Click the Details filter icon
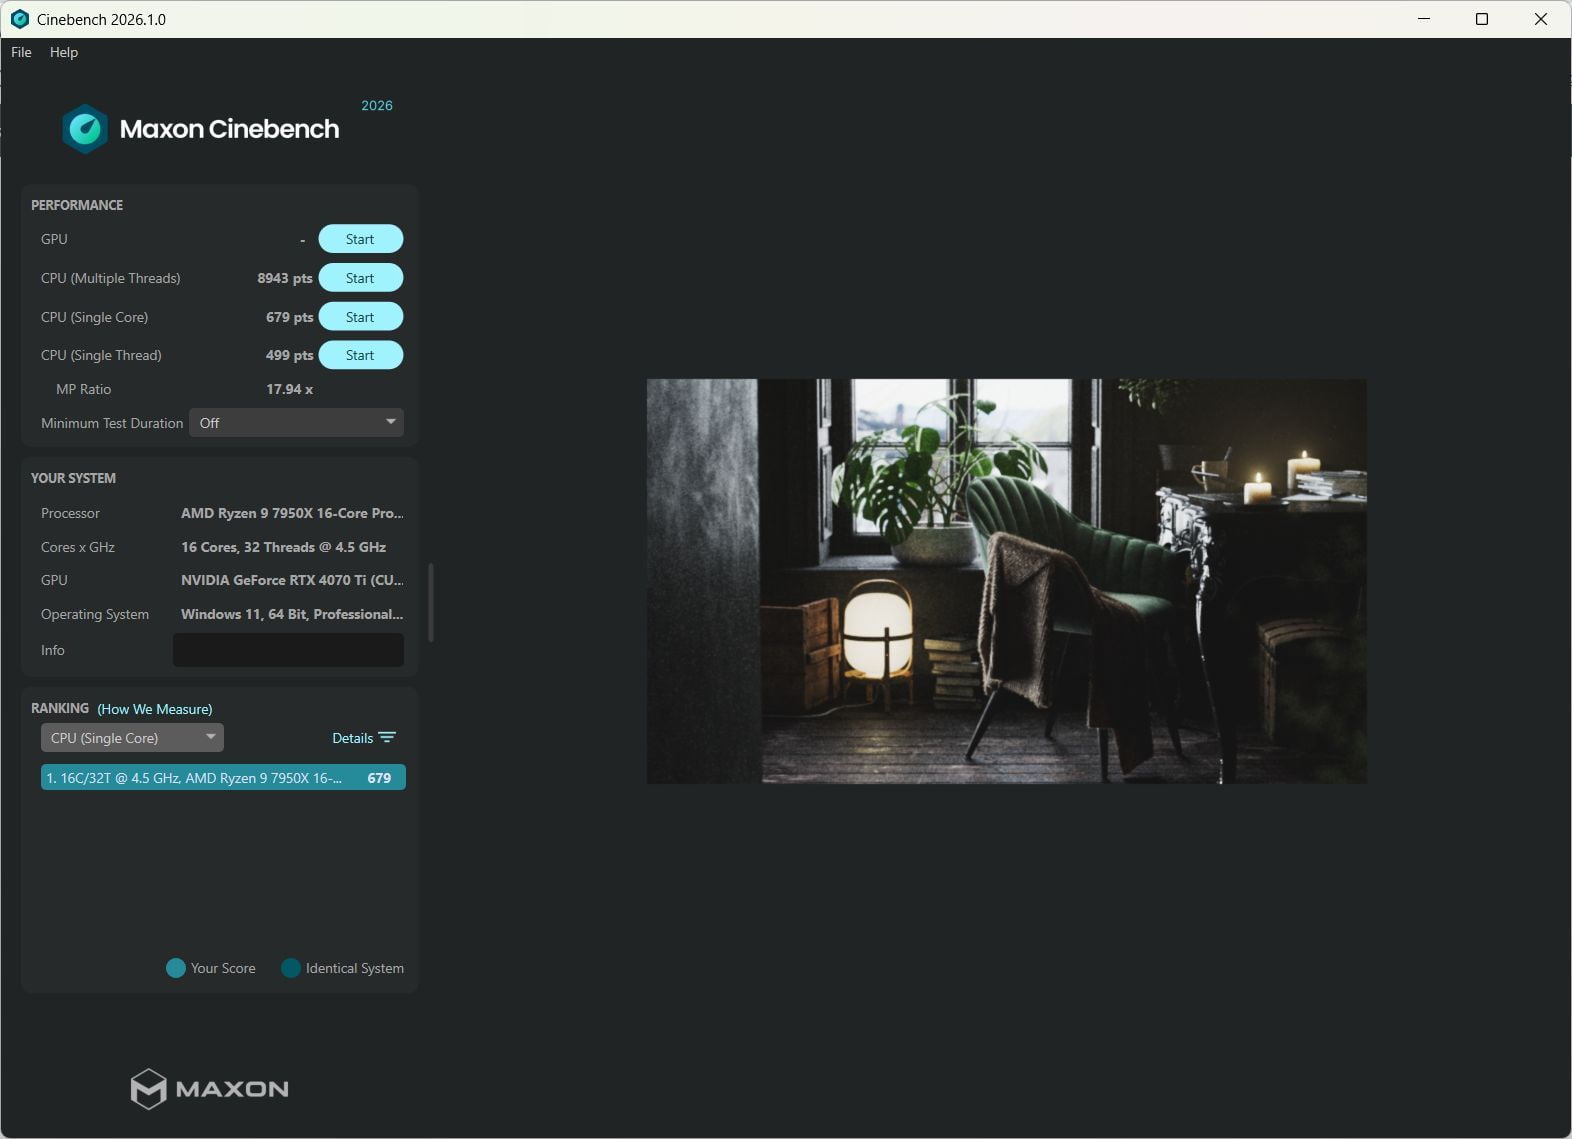The height and width of the screenshot is (1139, 1572). [387, 738]
